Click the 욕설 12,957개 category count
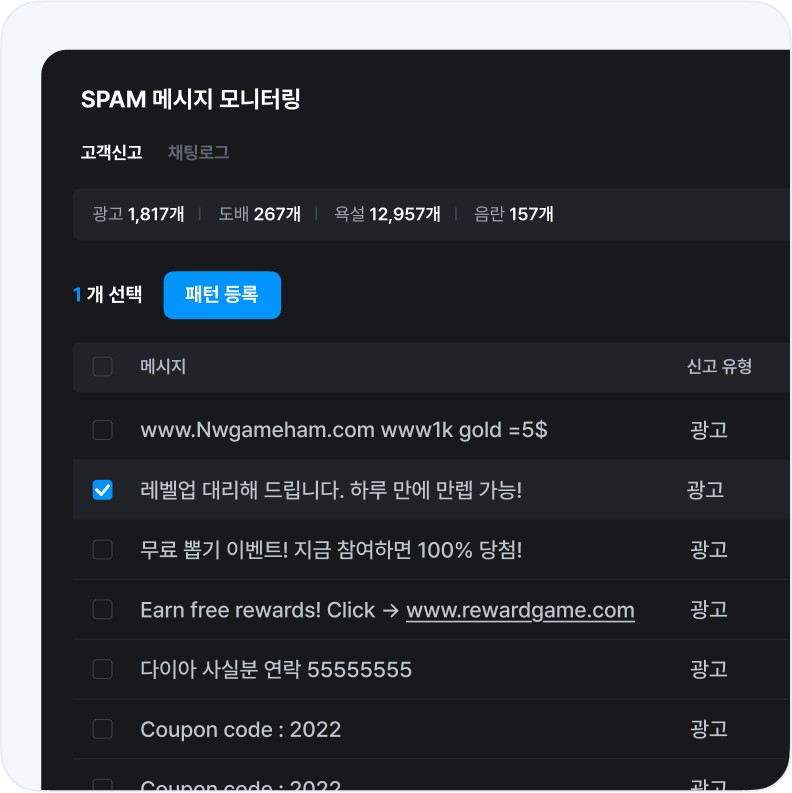The height and width of the screenshot is (793, 792). 387,214
